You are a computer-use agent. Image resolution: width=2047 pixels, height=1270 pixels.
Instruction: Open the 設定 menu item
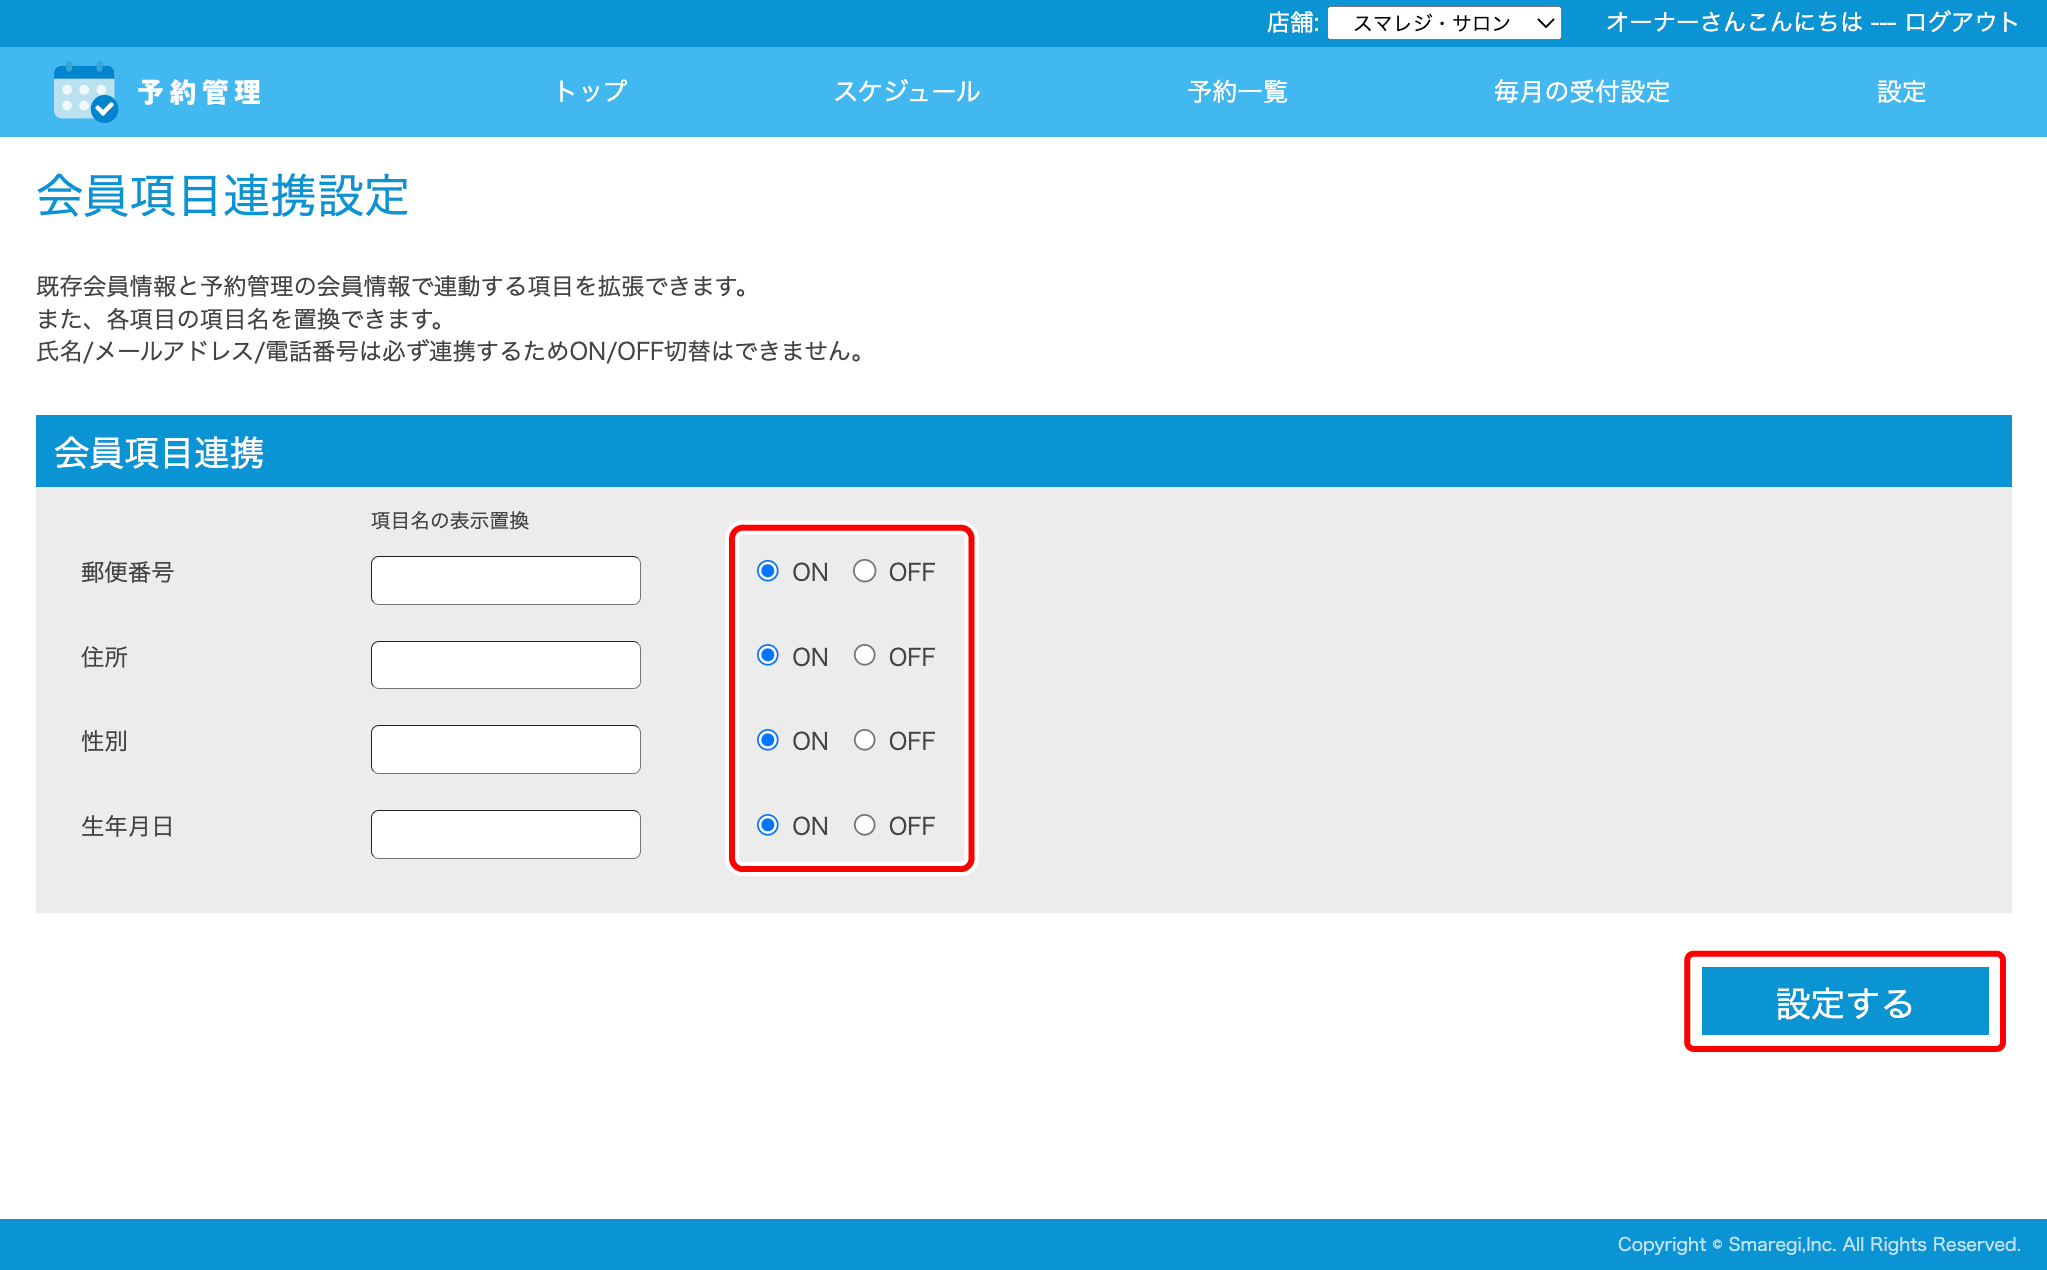1900,92
